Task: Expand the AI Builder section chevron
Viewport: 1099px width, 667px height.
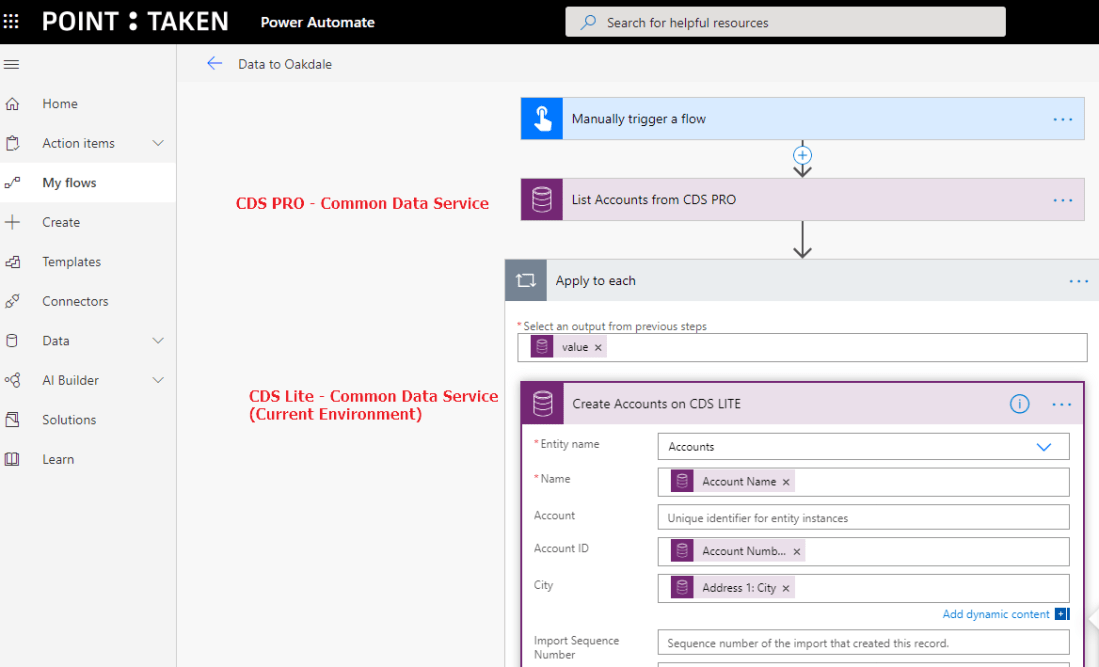Action: (157, 380)
